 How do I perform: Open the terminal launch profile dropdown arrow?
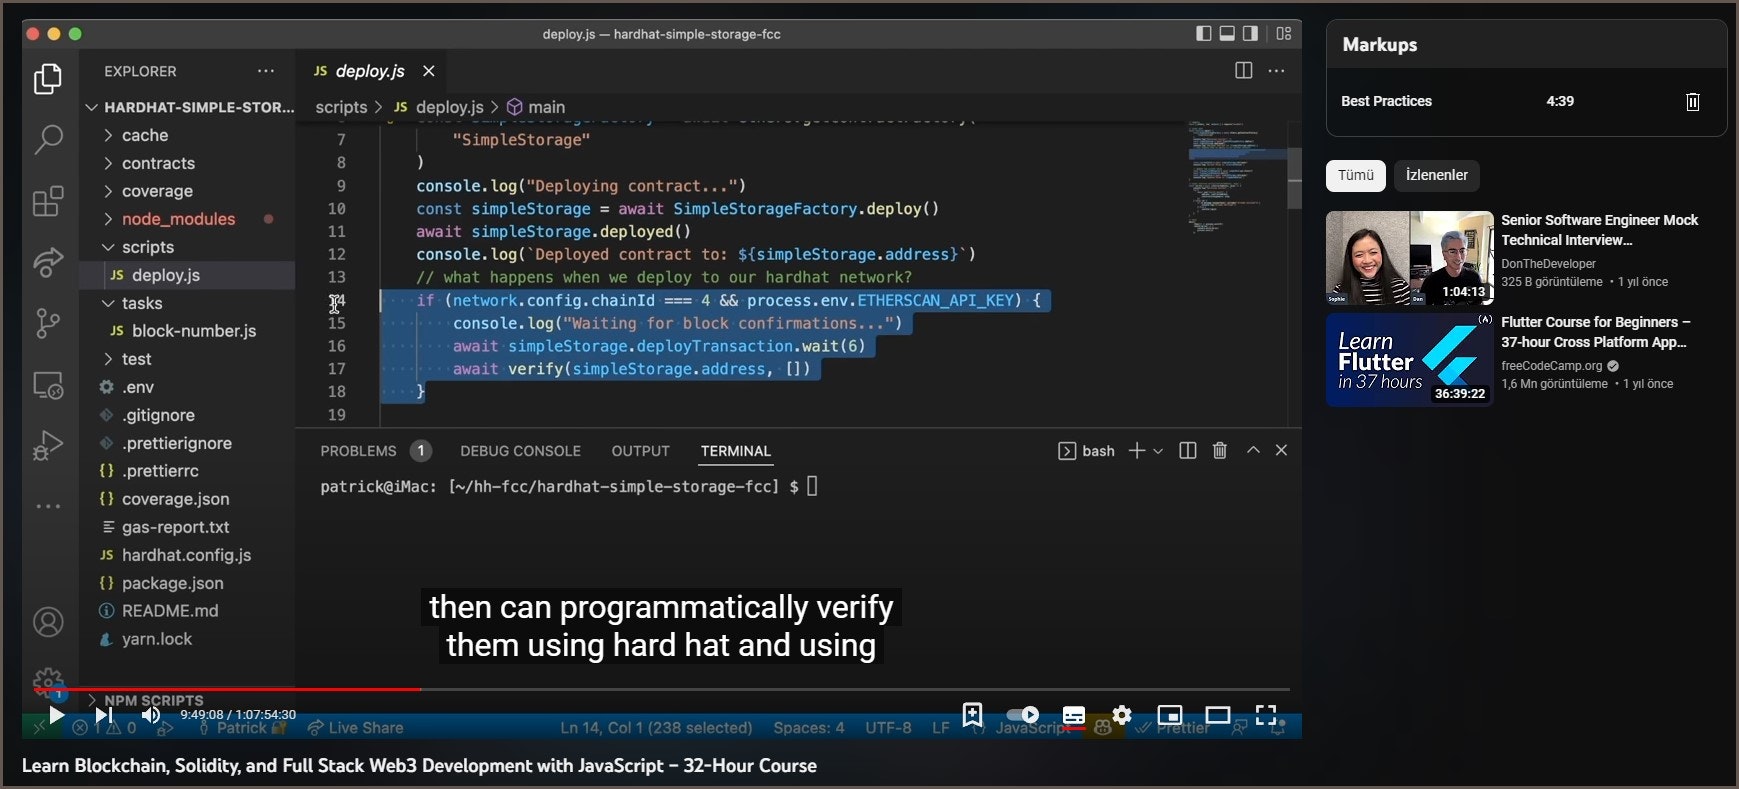[x=1158, y=451]
